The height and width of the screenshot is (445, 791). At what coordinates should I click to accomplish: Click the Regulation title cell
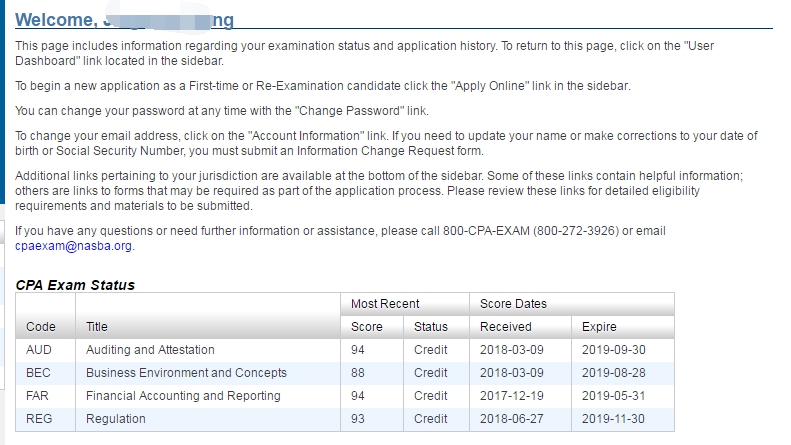(x=116, y=419)
